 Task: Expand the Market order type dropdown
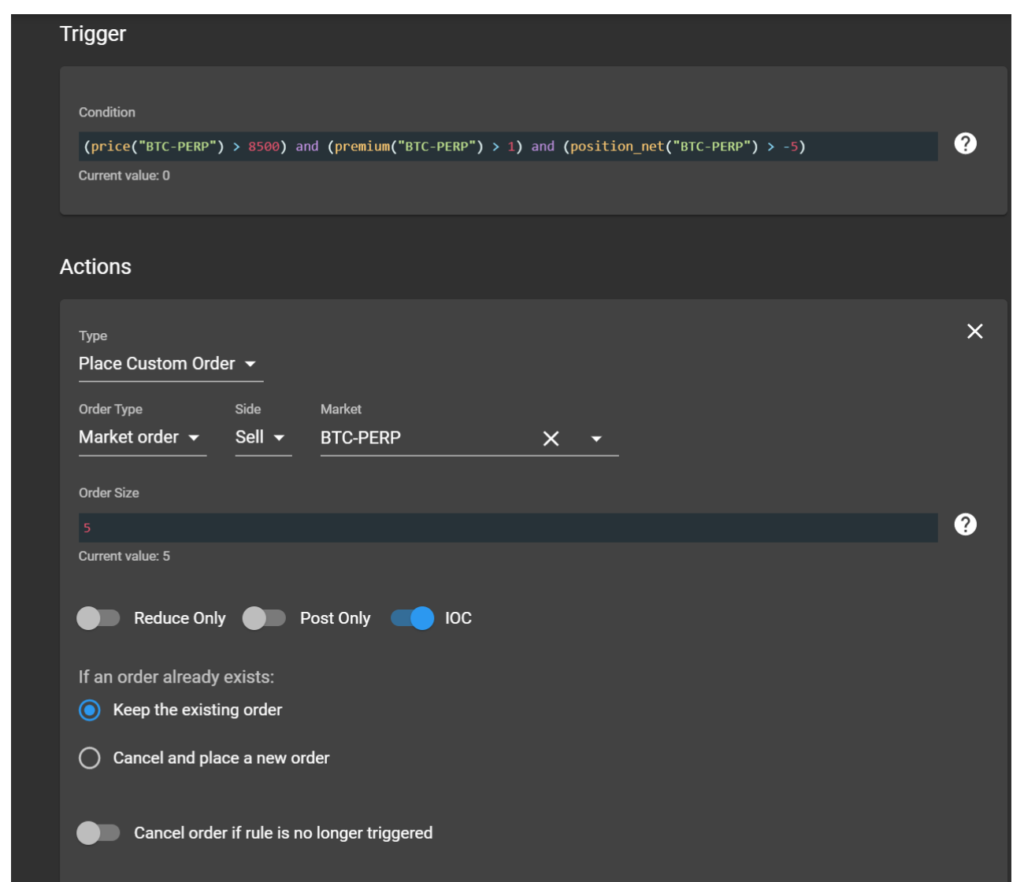[142, 437]
